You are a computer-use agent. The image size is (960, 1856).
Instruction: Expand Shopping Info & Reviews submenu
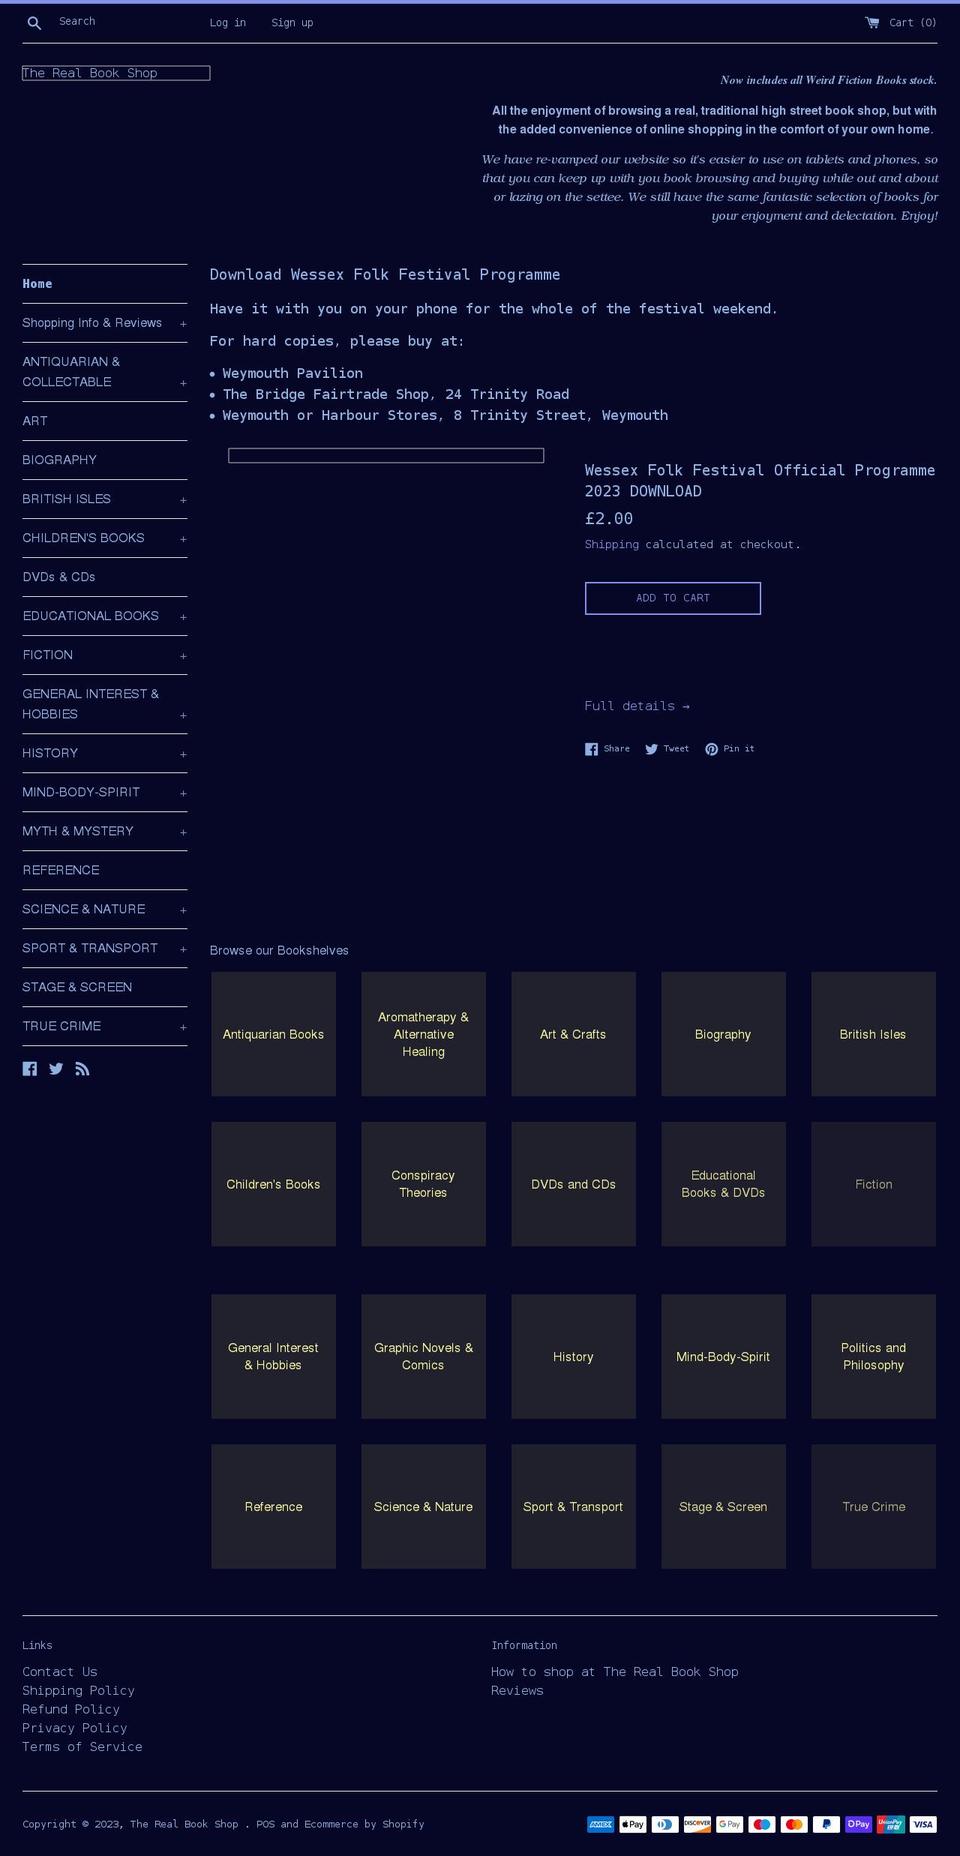click(183, 324)
